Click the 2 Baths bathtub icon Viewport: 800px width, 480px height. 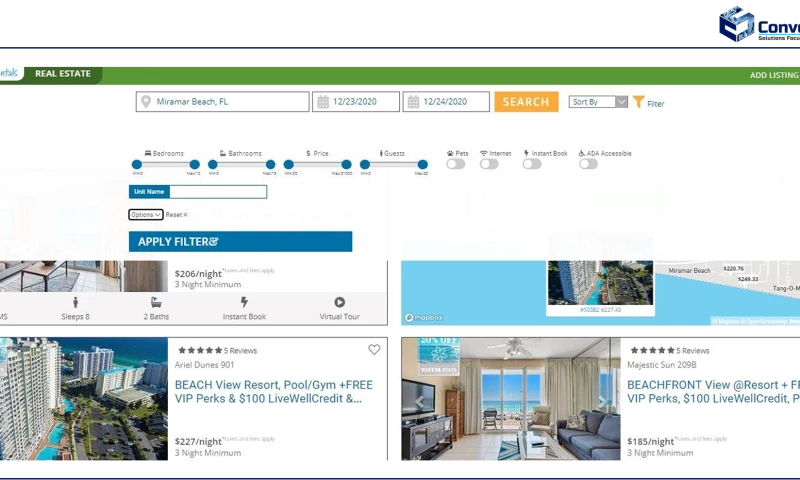[156, 302]
